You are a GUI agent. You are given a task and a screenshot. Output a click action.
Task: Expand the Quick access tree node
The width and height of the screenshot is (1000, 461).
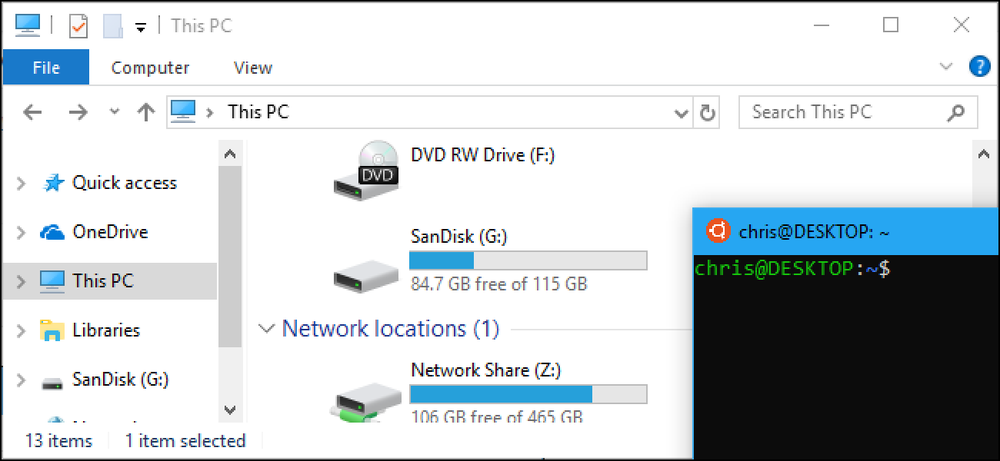coord(21,184)
